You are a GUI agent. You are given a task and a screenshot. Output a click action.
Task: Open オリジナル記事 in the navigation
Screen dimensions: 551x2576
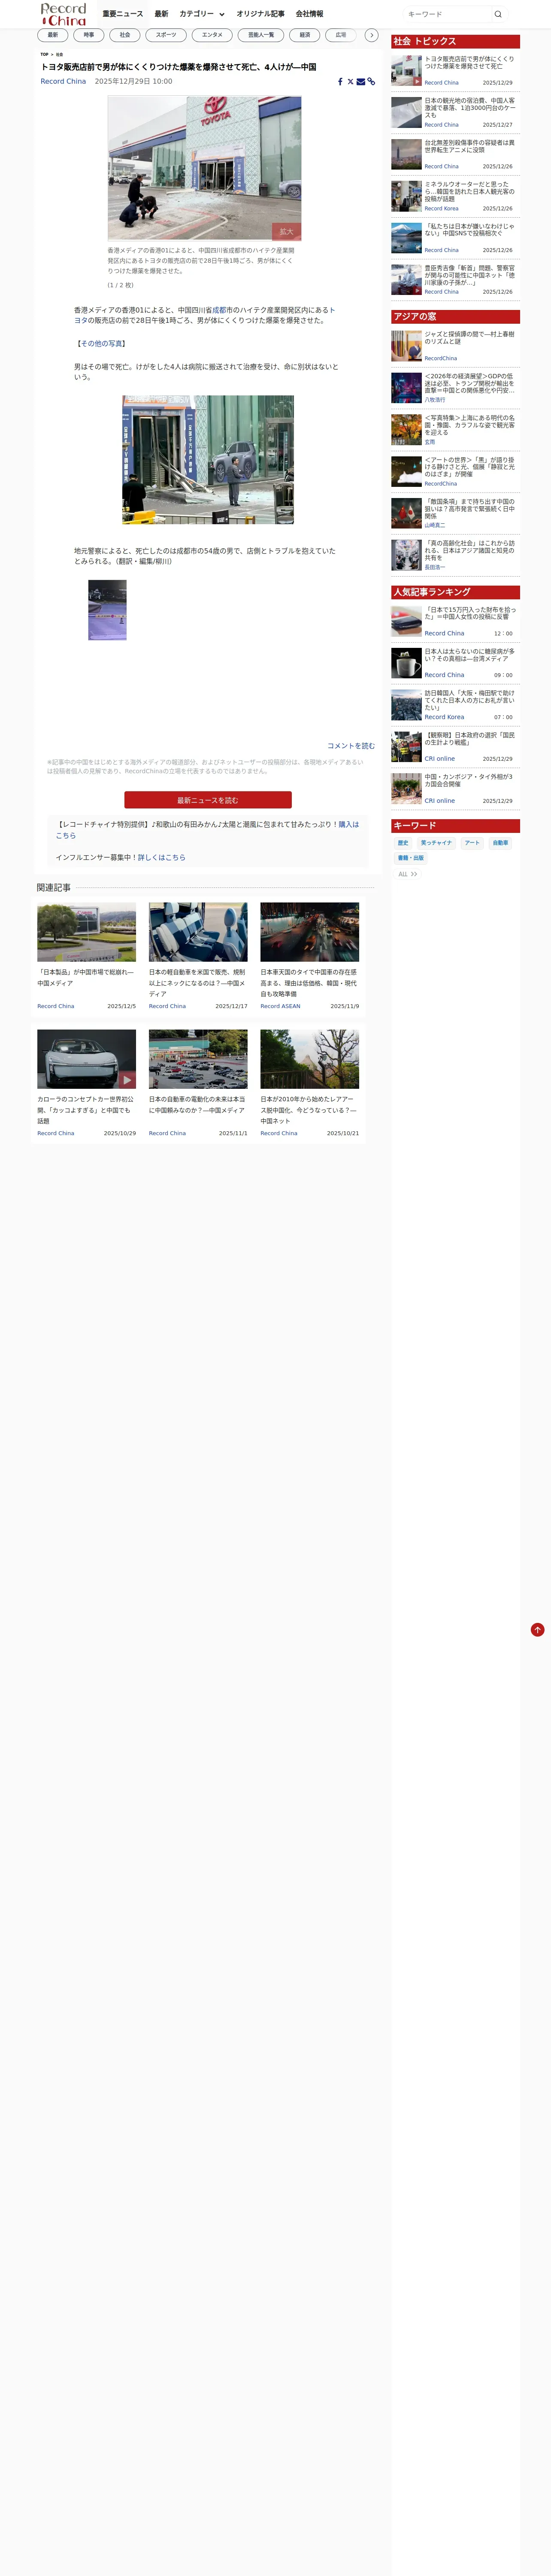point(260,14)
